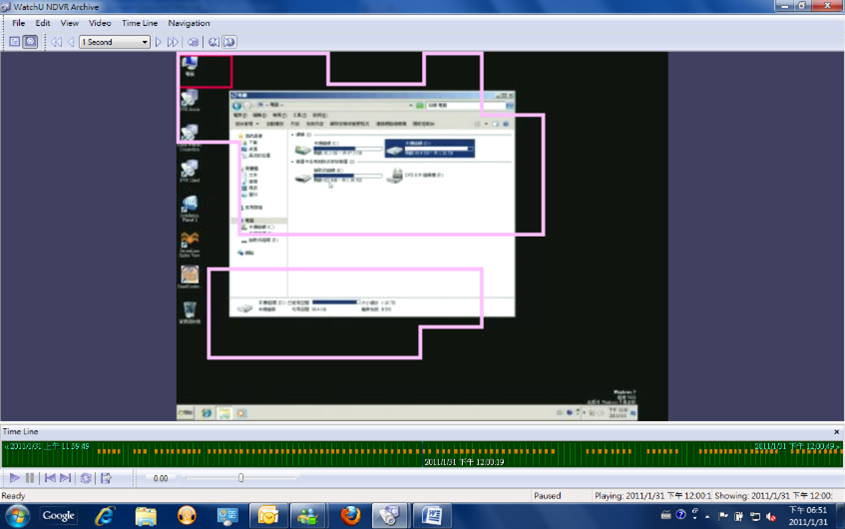Open the Navigation menu
Image resolution: width=845 pixels, height=529 pixels.
pyautogui.click(x=189, y=23)
